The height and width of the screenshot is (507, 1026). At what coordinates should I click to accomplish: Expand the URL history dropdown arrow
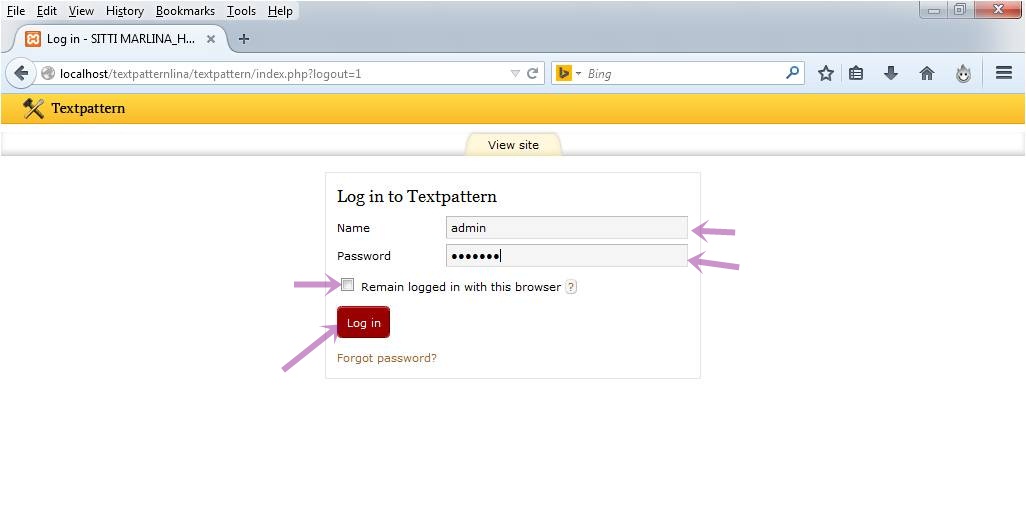pos(515,74)
